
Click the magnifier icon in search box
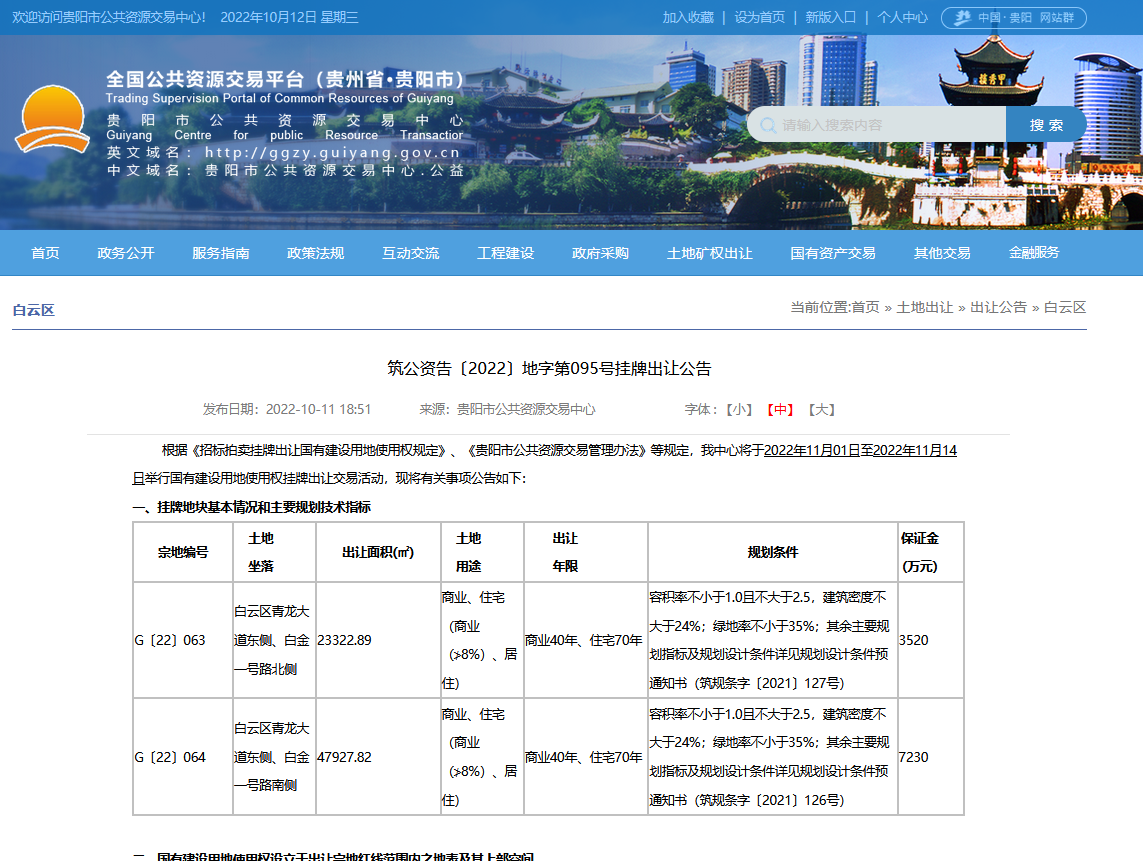point(768,125)
